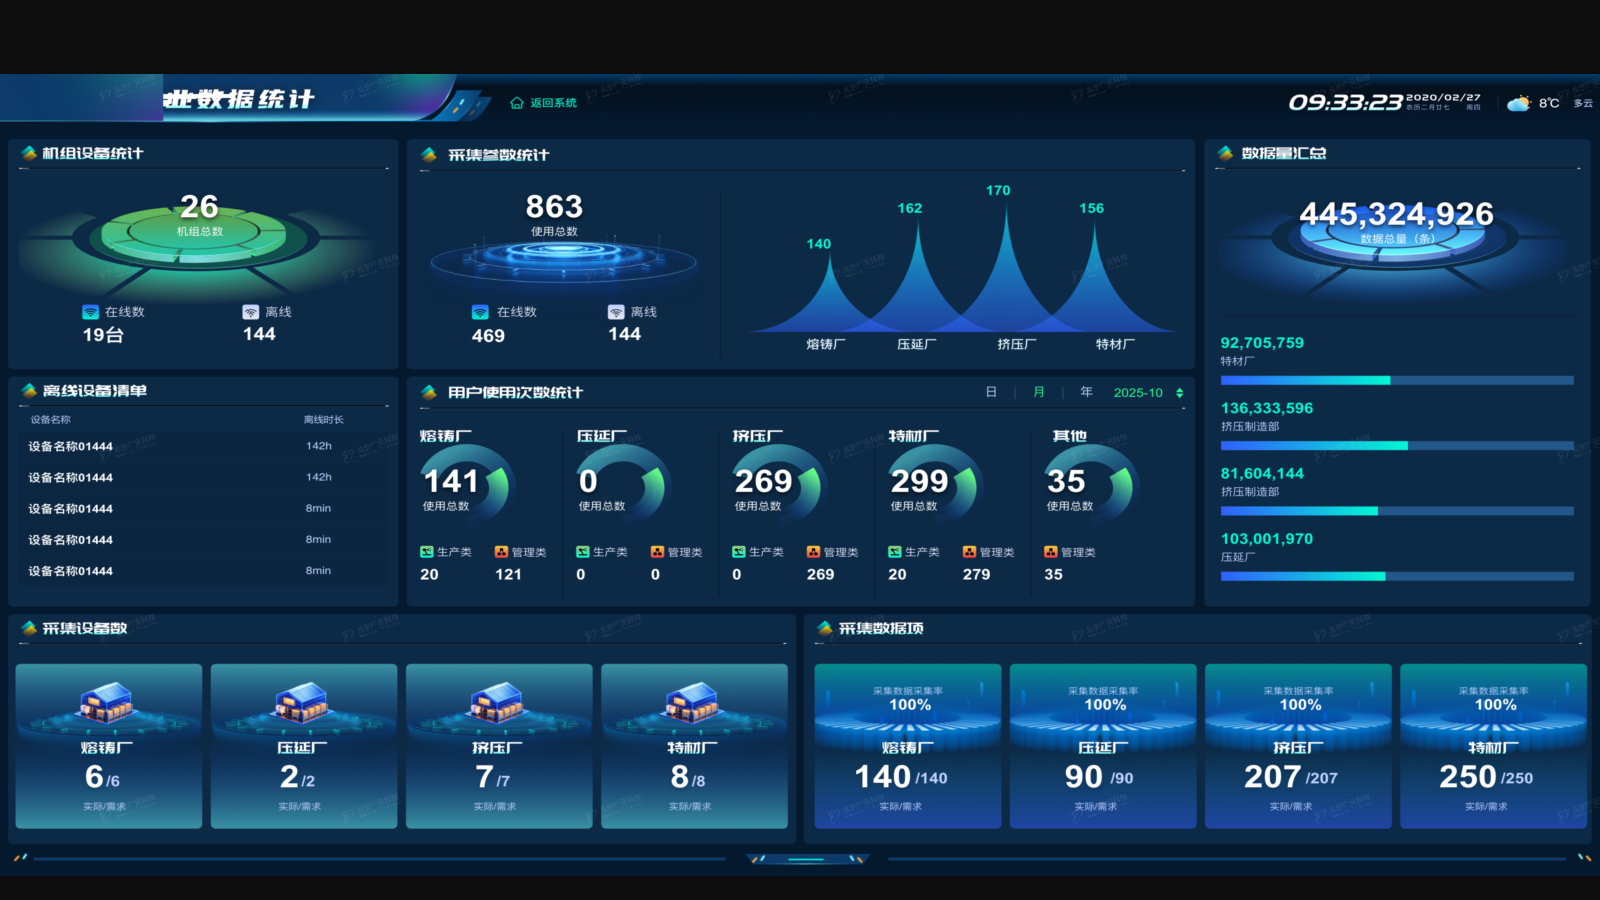
Task: Click 管理类 icon under 其他 usage
Action: click(x=1050, y=552)
